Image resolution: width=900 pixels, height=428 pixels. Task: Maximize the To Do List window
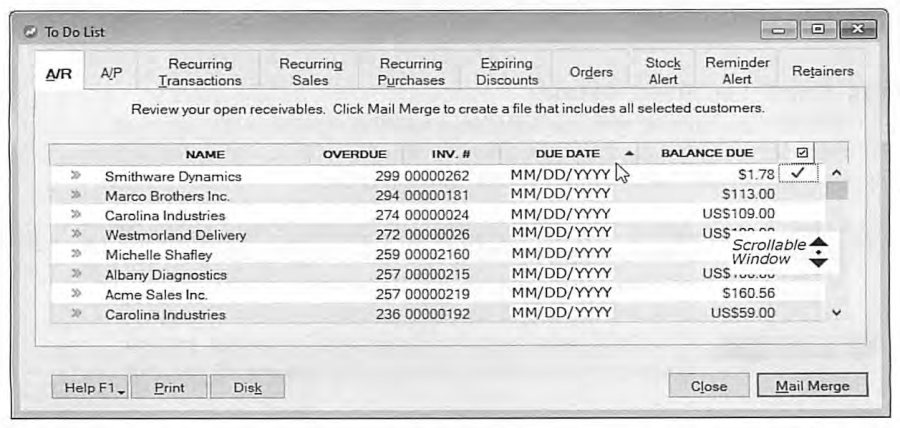coord(818,29)
